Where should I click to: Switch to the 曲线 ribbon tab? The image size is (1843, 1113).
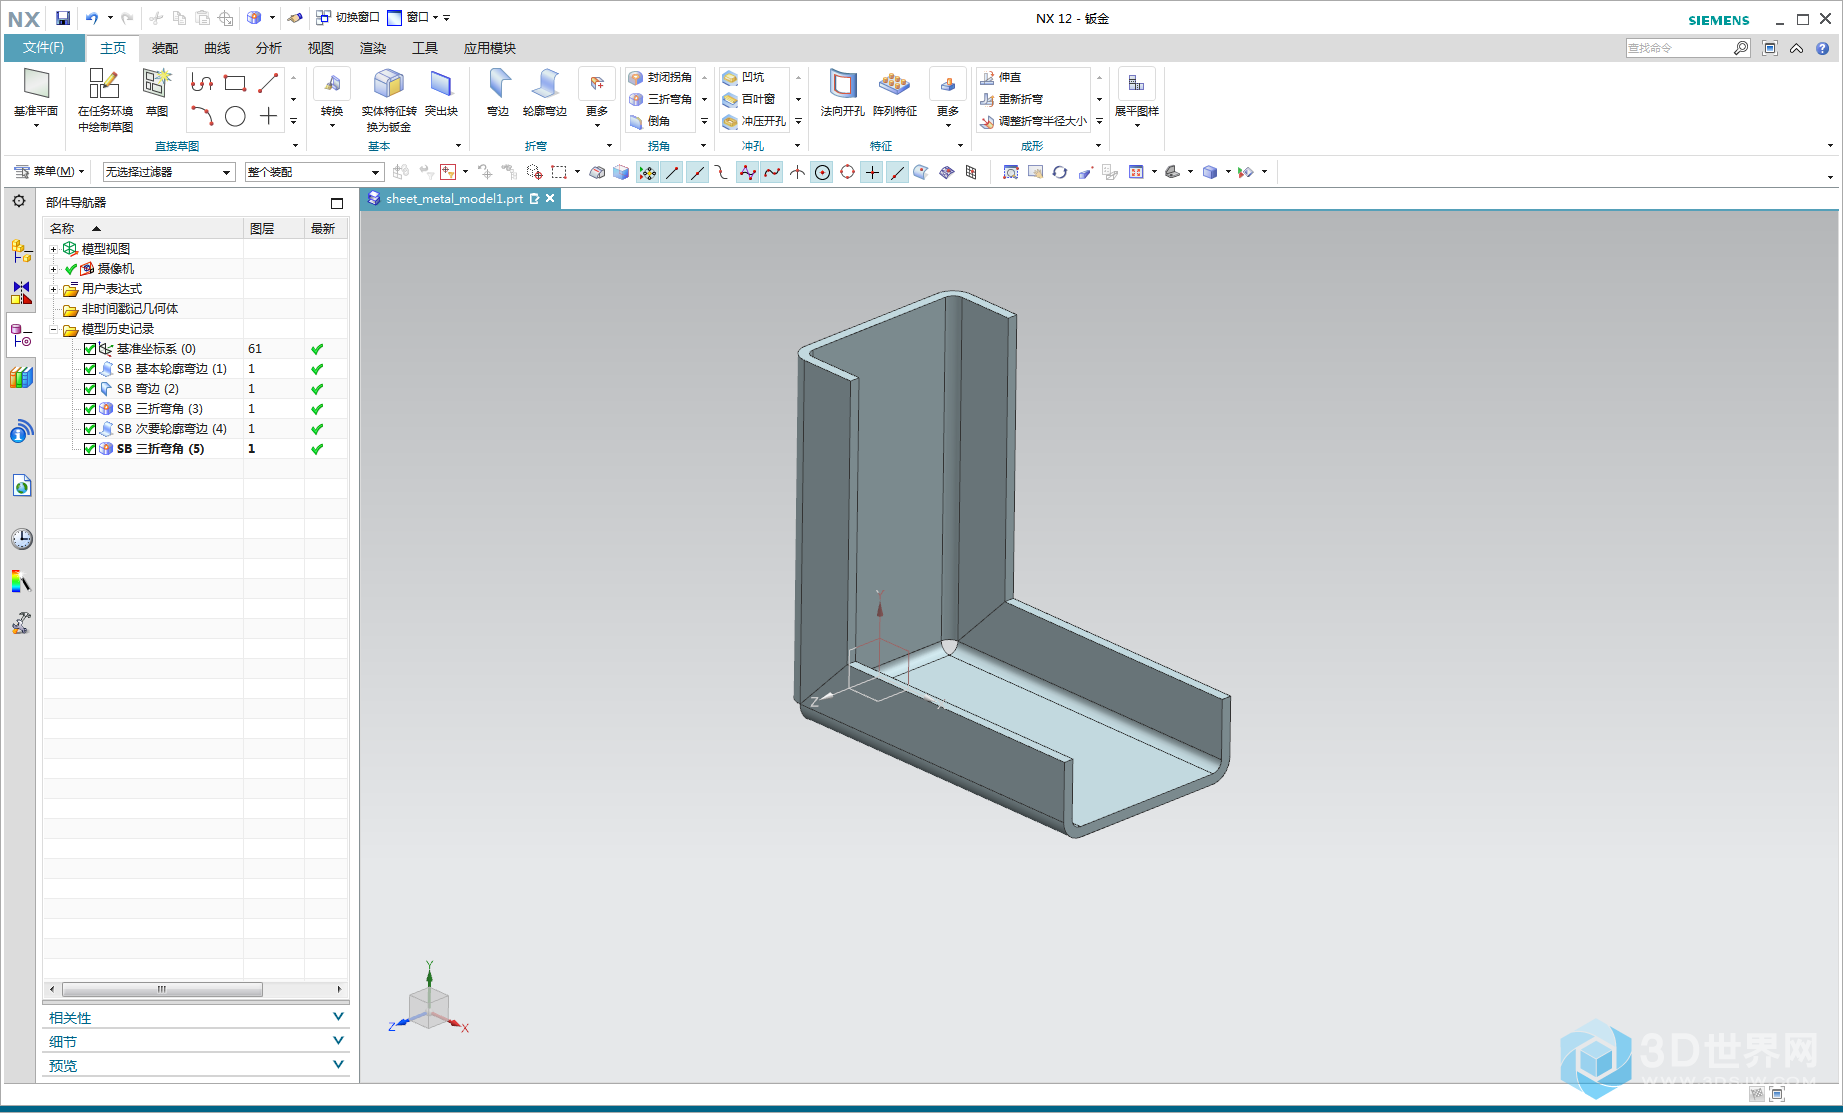217,48
